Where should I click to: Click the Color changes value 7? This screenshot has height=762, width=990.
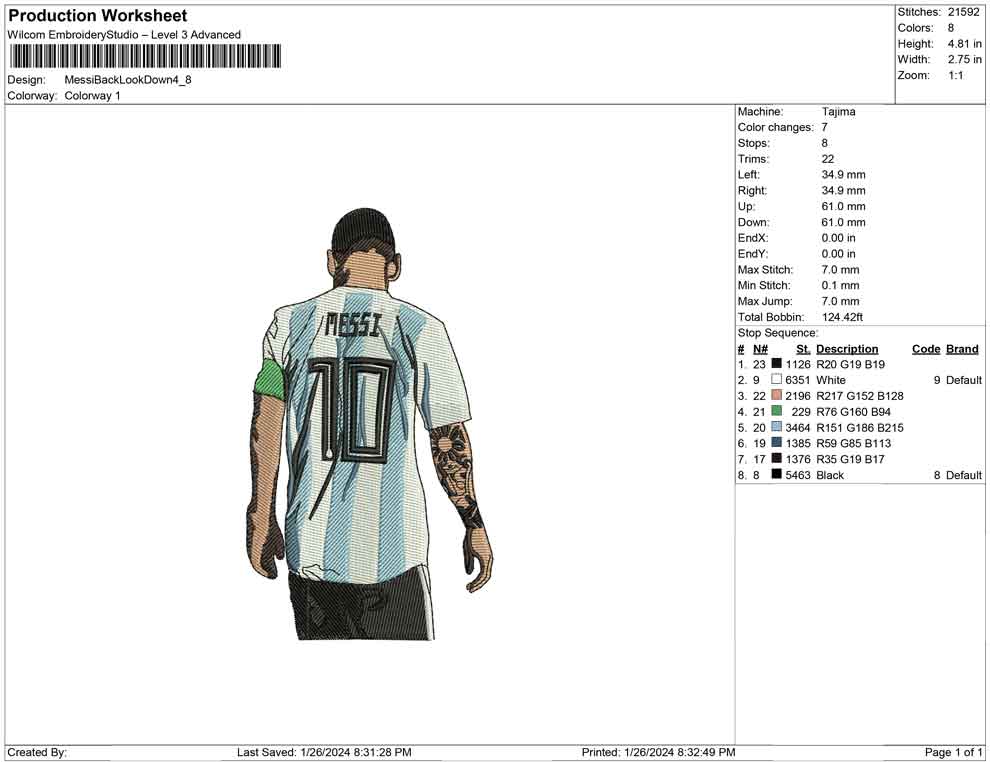pos(825,127)
